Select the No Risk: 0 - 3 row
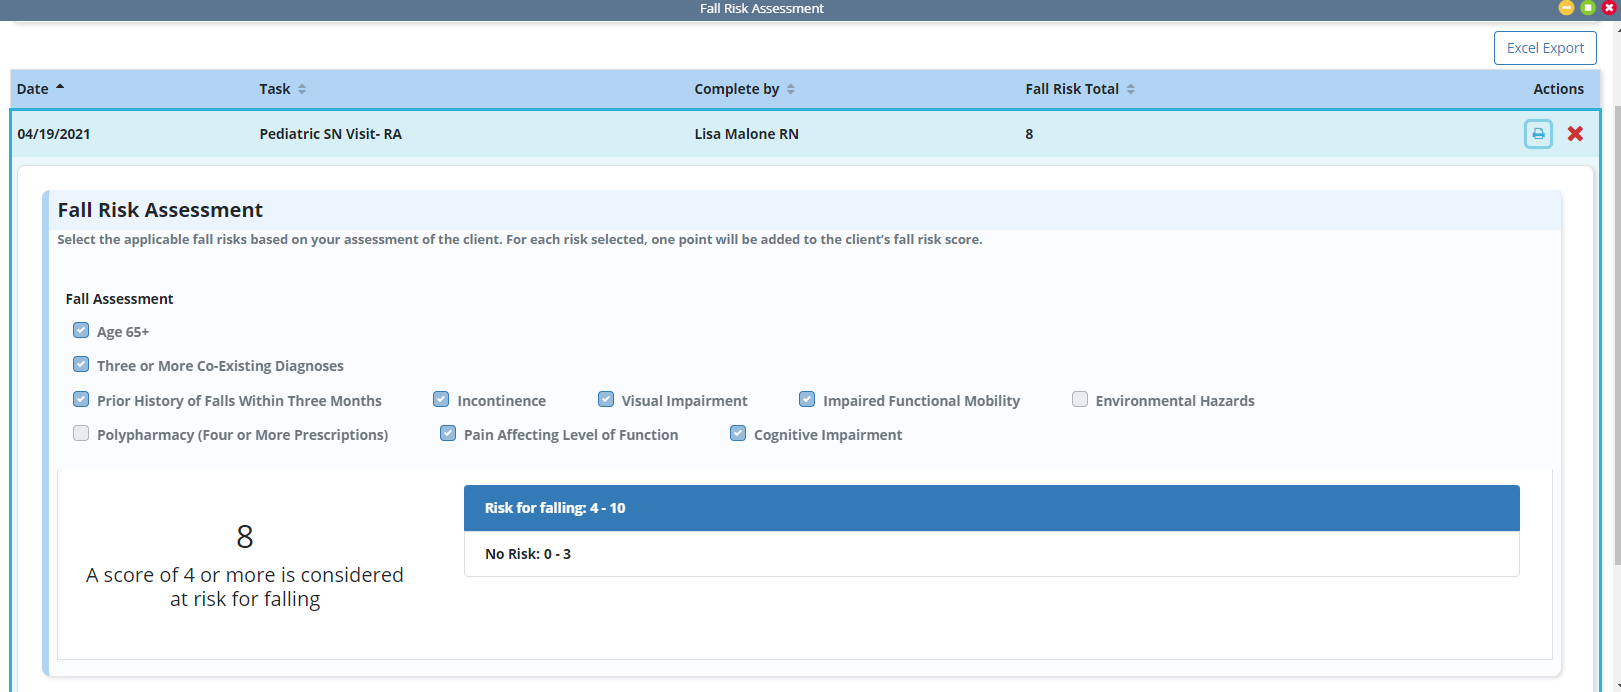This screenshot has height=692, width=1621. point(992,554)
